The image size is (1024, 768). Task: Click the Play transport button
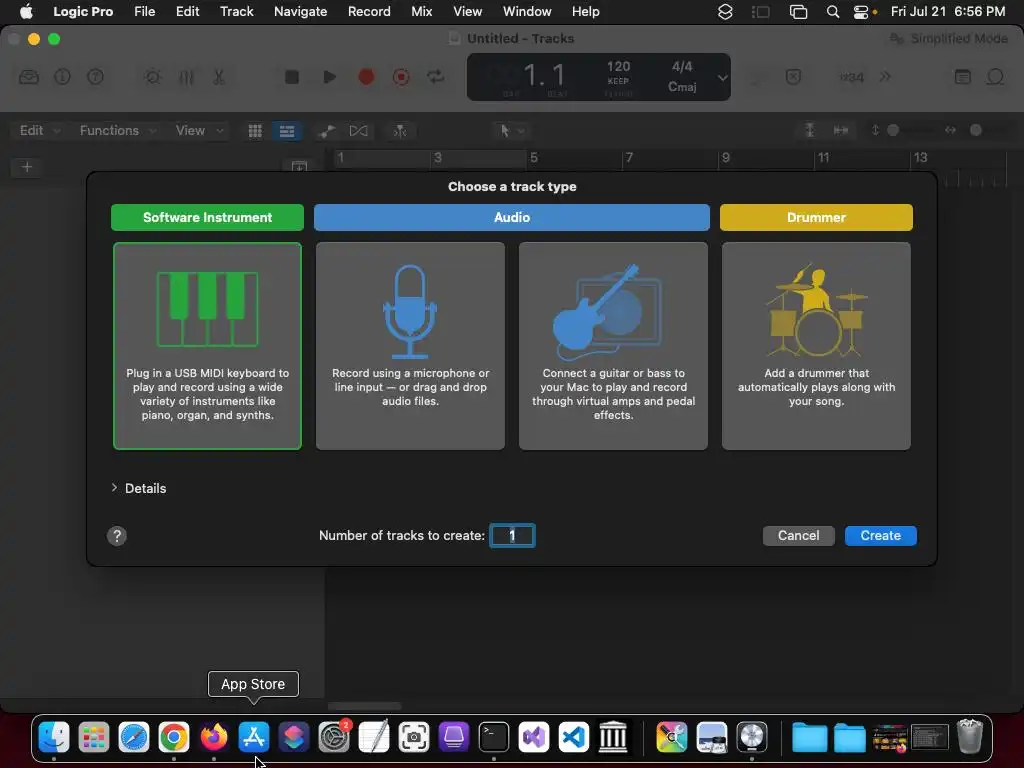tap(330, 77)
